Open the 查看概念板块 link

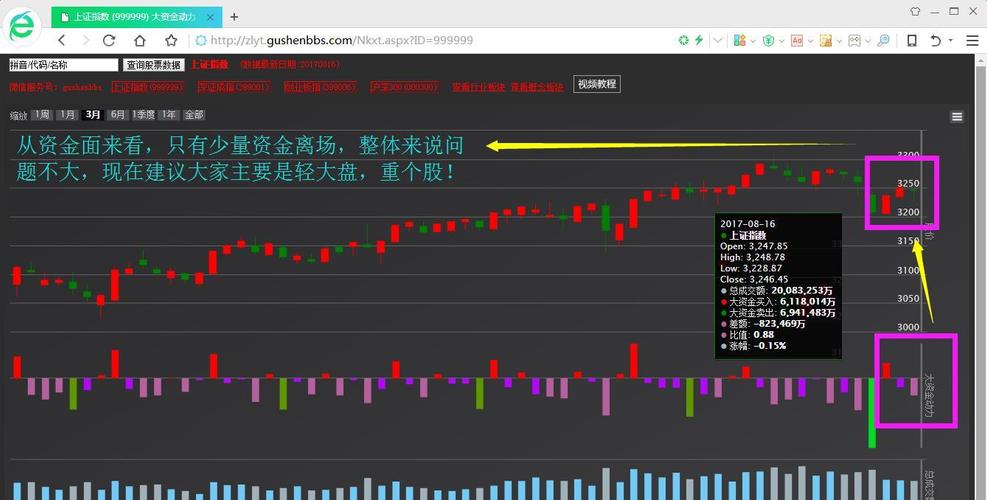(536, 87)
